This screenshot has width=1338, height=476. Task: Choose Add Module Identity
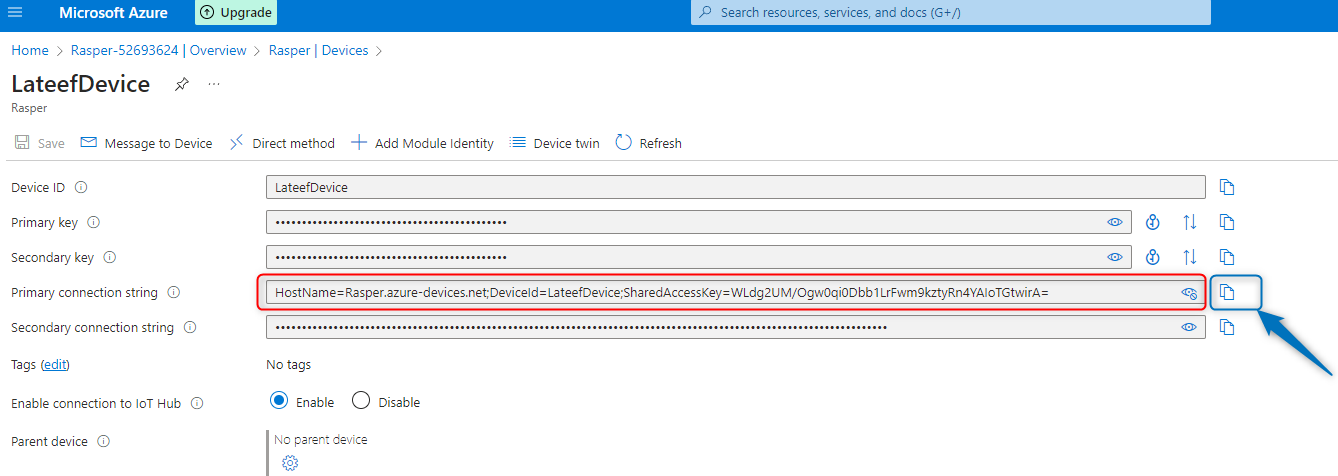tap(422, 143)
